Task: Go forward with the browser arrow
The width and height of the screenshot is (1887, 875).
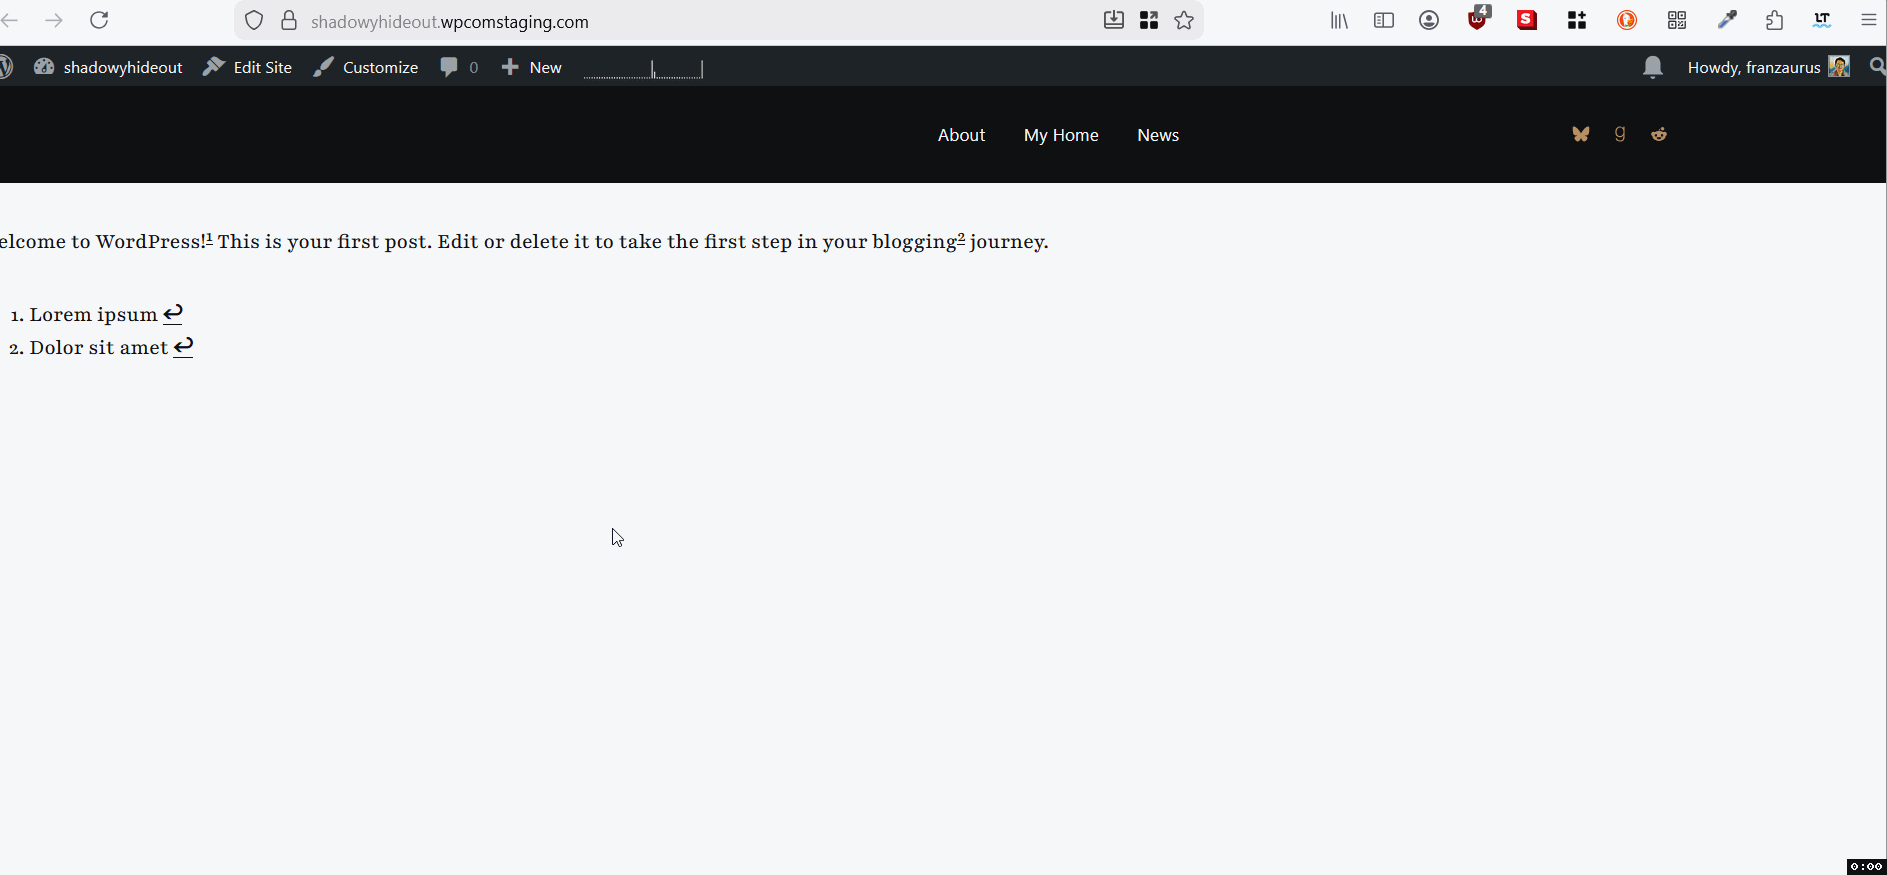Action: [x=54, y=20]
